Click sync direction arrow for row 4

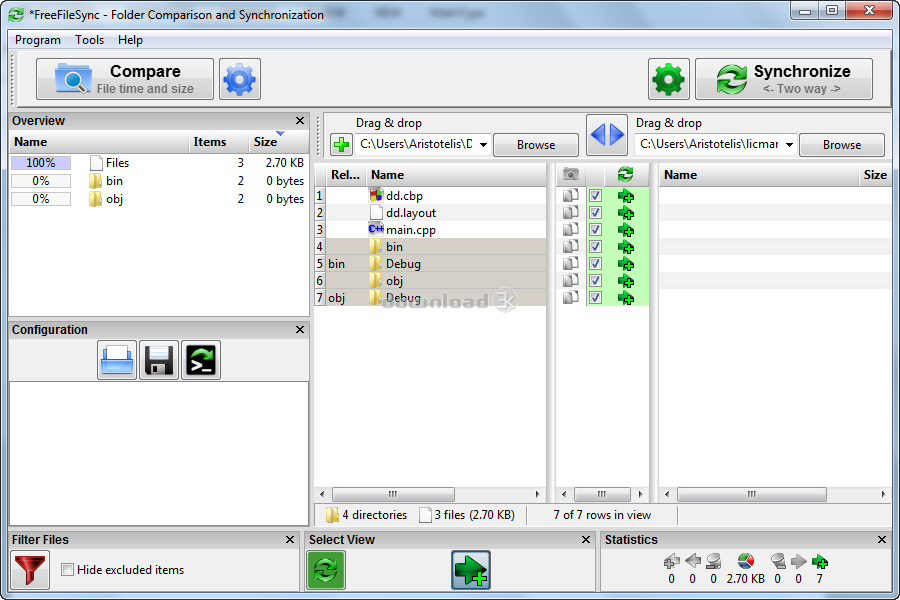tap(626, 247)
